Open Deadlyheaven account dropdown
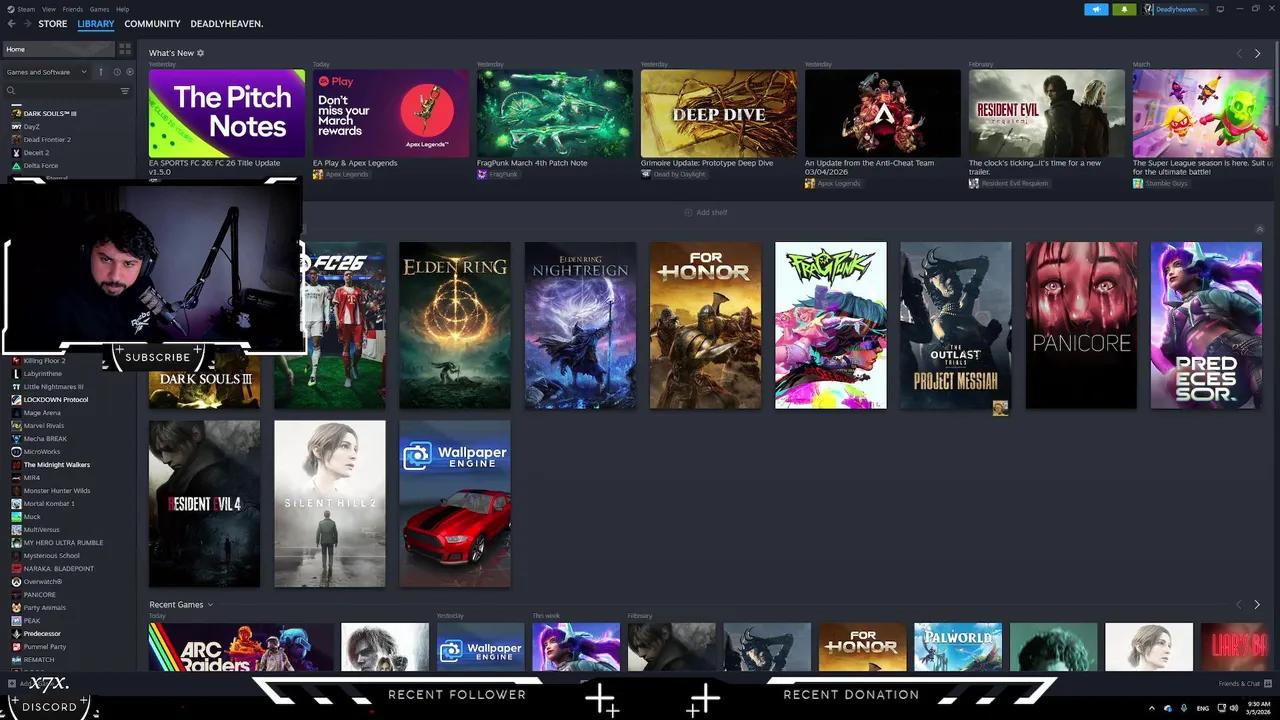The height and width of the screenshot is (720, 1280). 1175,9
